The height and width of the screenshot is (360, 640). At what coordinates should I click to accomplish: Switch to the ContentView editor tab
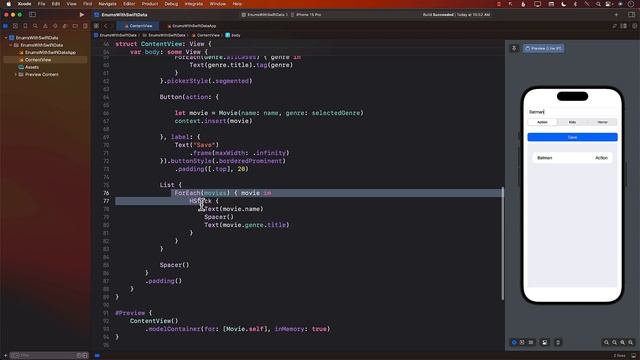coord(138,26)
